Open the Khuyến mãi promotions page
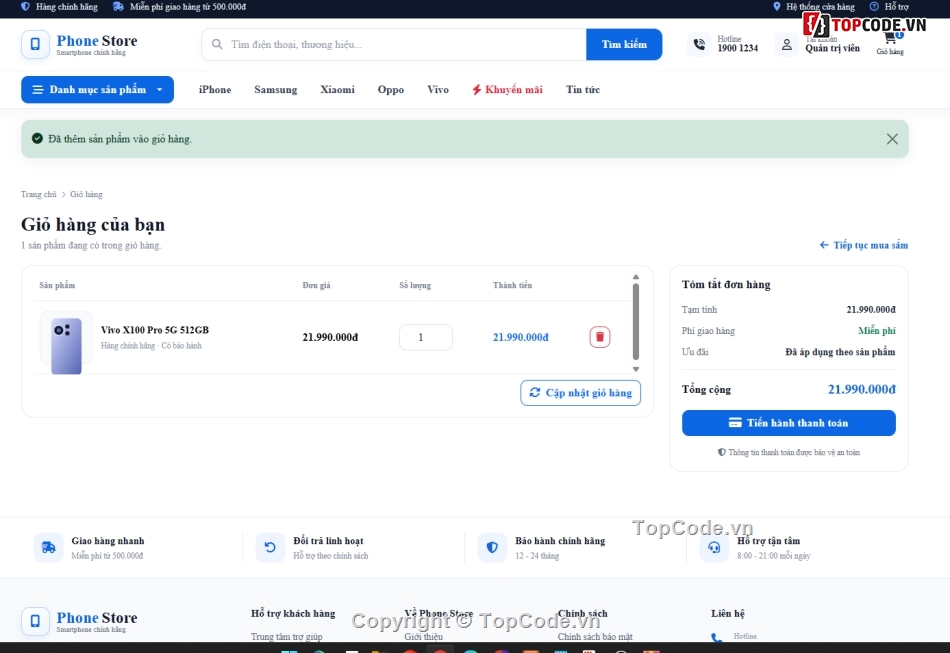This screenshot has width=950, height=653. tap(507, 90)
